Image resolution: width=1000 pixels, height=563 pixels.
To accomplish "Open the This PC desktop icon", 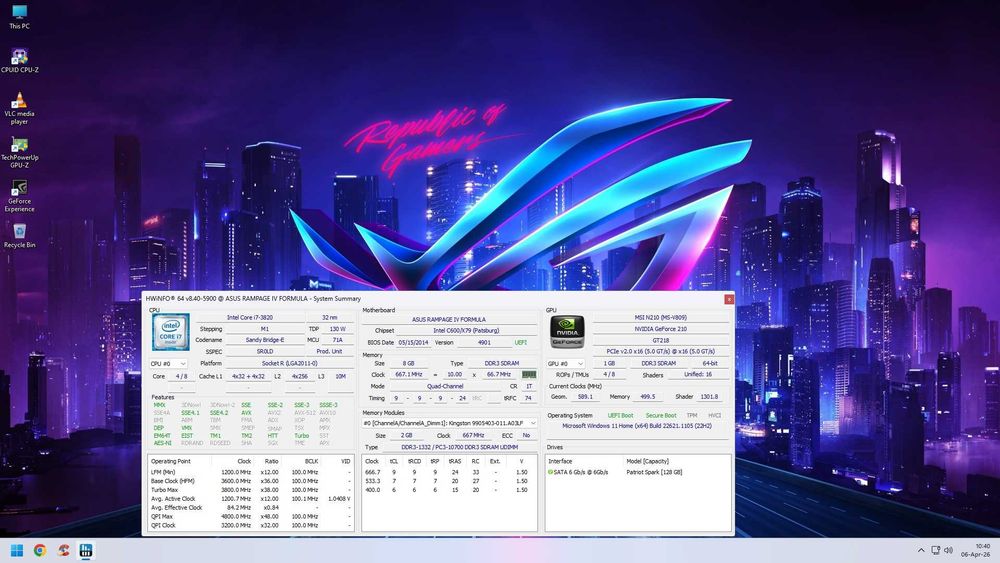I will click(x=19, y=17).
